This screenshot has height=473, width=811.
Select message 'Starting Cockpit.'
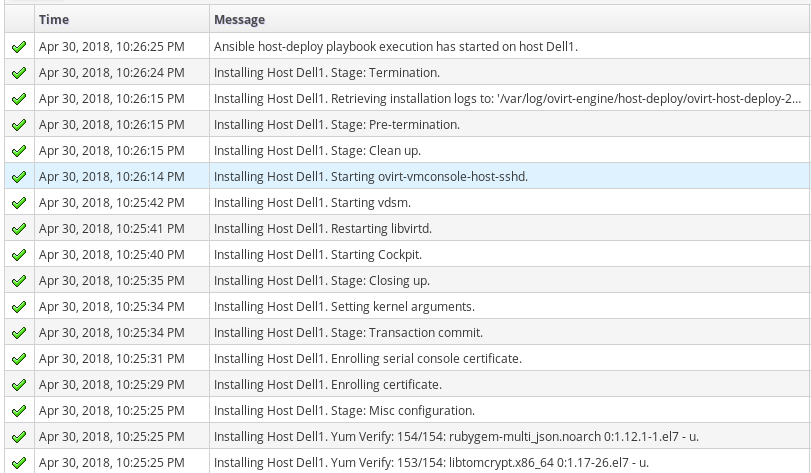click(x=318, y=255)
